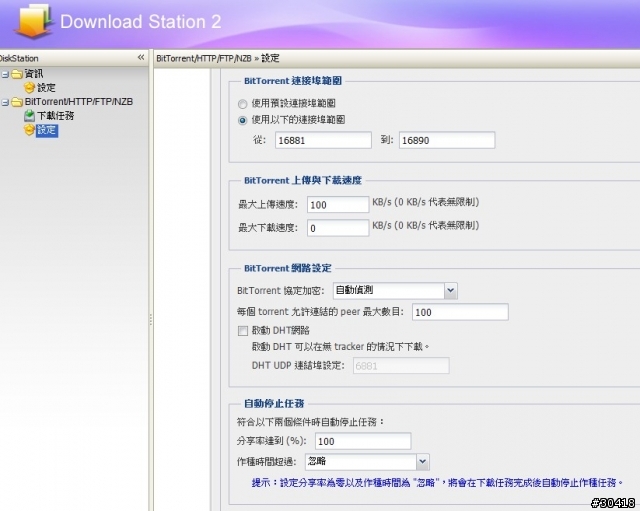Collapse the DiskStation sidebar panel
The width and height of the screenshot is (640, 511).
point(141,57)
